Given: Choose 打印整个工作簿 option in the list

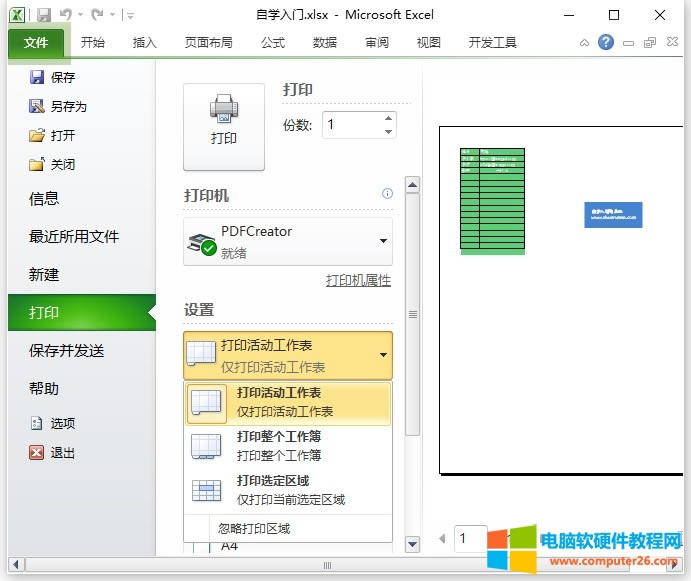Looking at the screenshot, I should click(288, 446).
